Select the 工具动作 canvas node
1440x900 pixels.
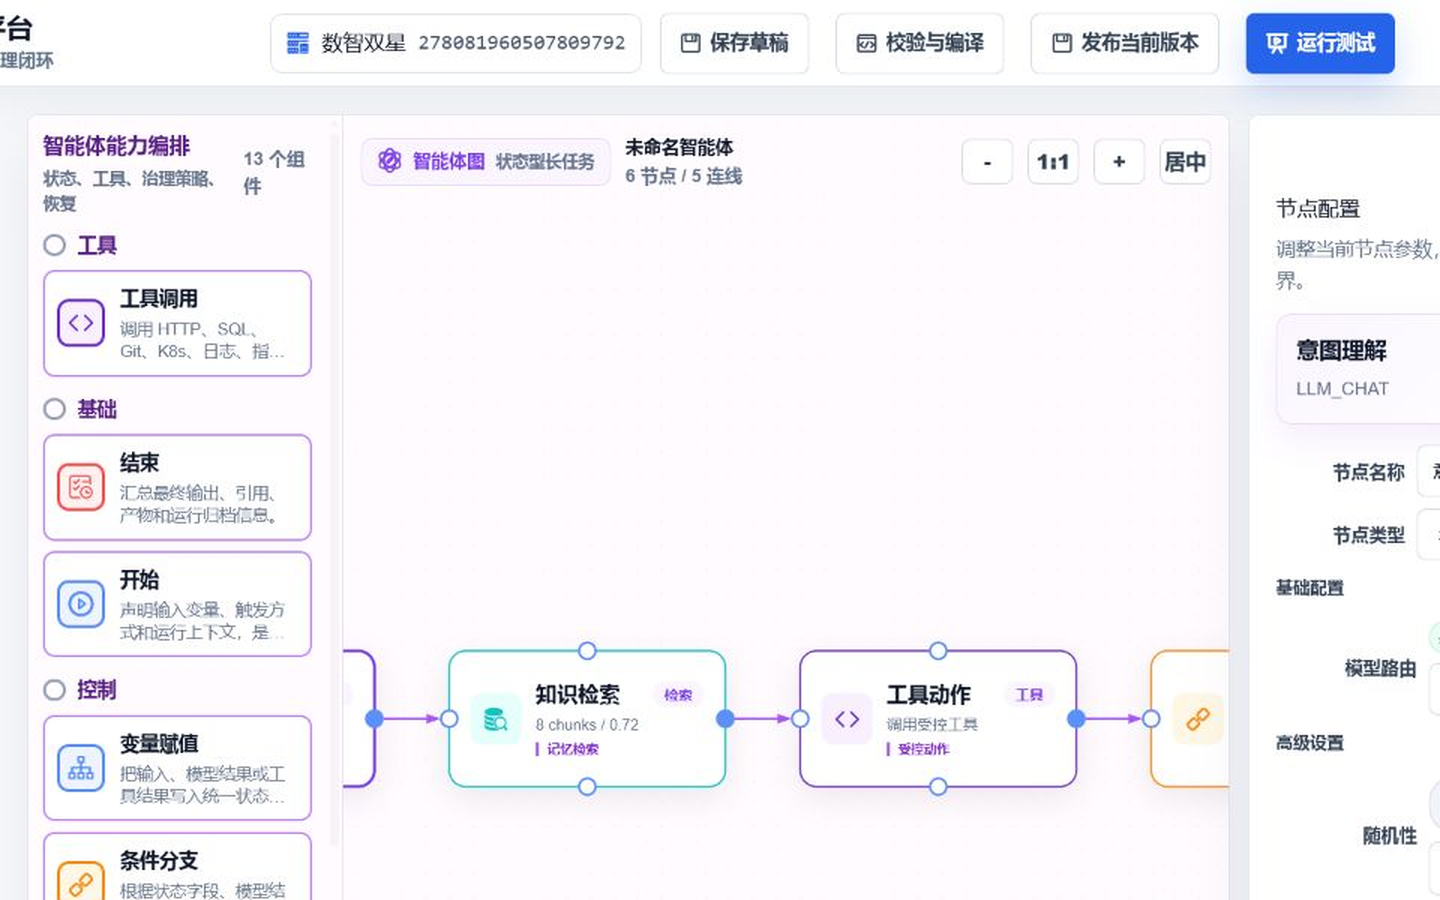(x=938, y=719)
